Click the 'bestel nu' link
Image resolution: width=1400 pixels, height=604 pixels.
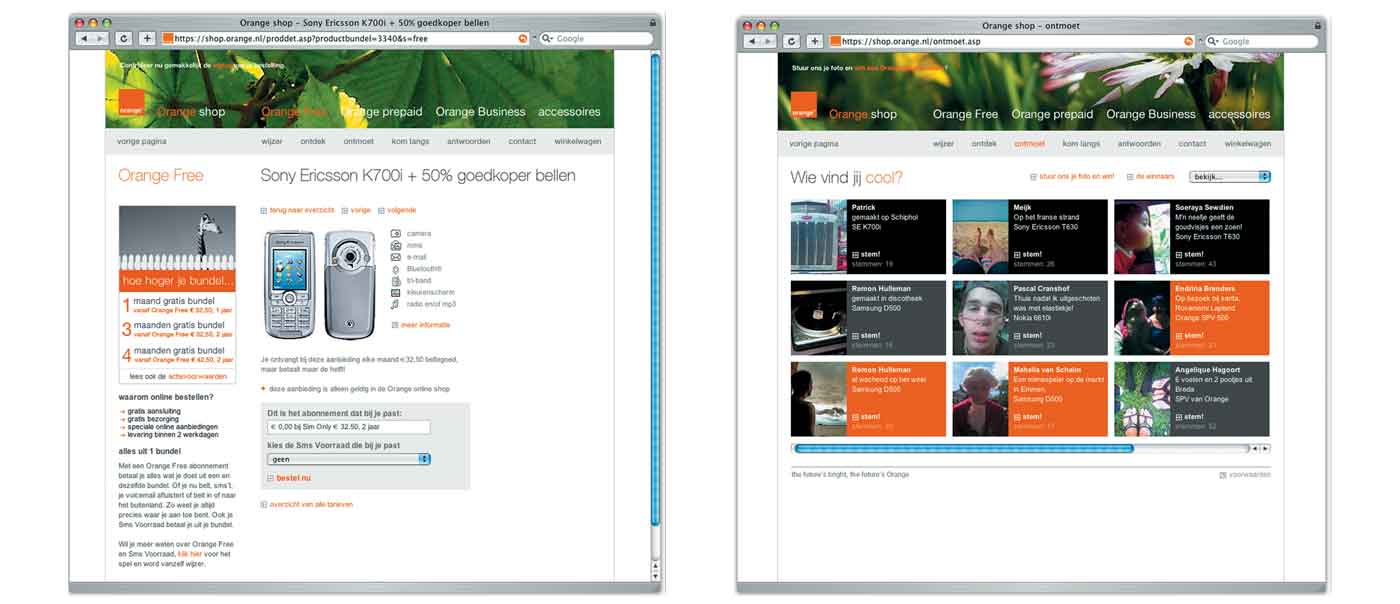pos(293,478)
